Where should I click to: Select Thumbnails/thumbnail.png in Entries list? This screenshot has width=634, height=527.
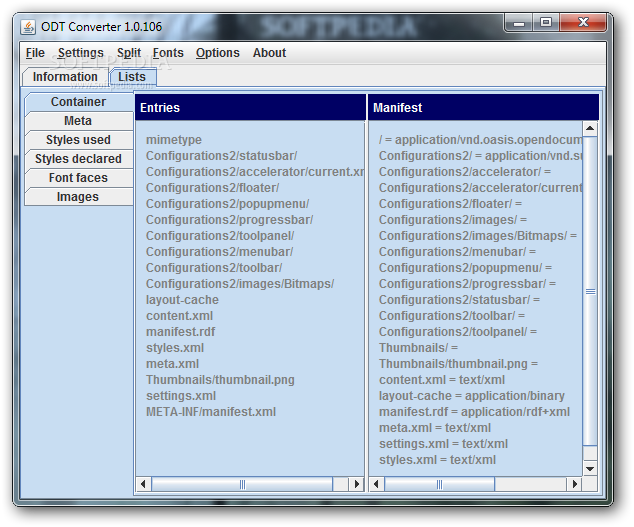tap(220, 380)
